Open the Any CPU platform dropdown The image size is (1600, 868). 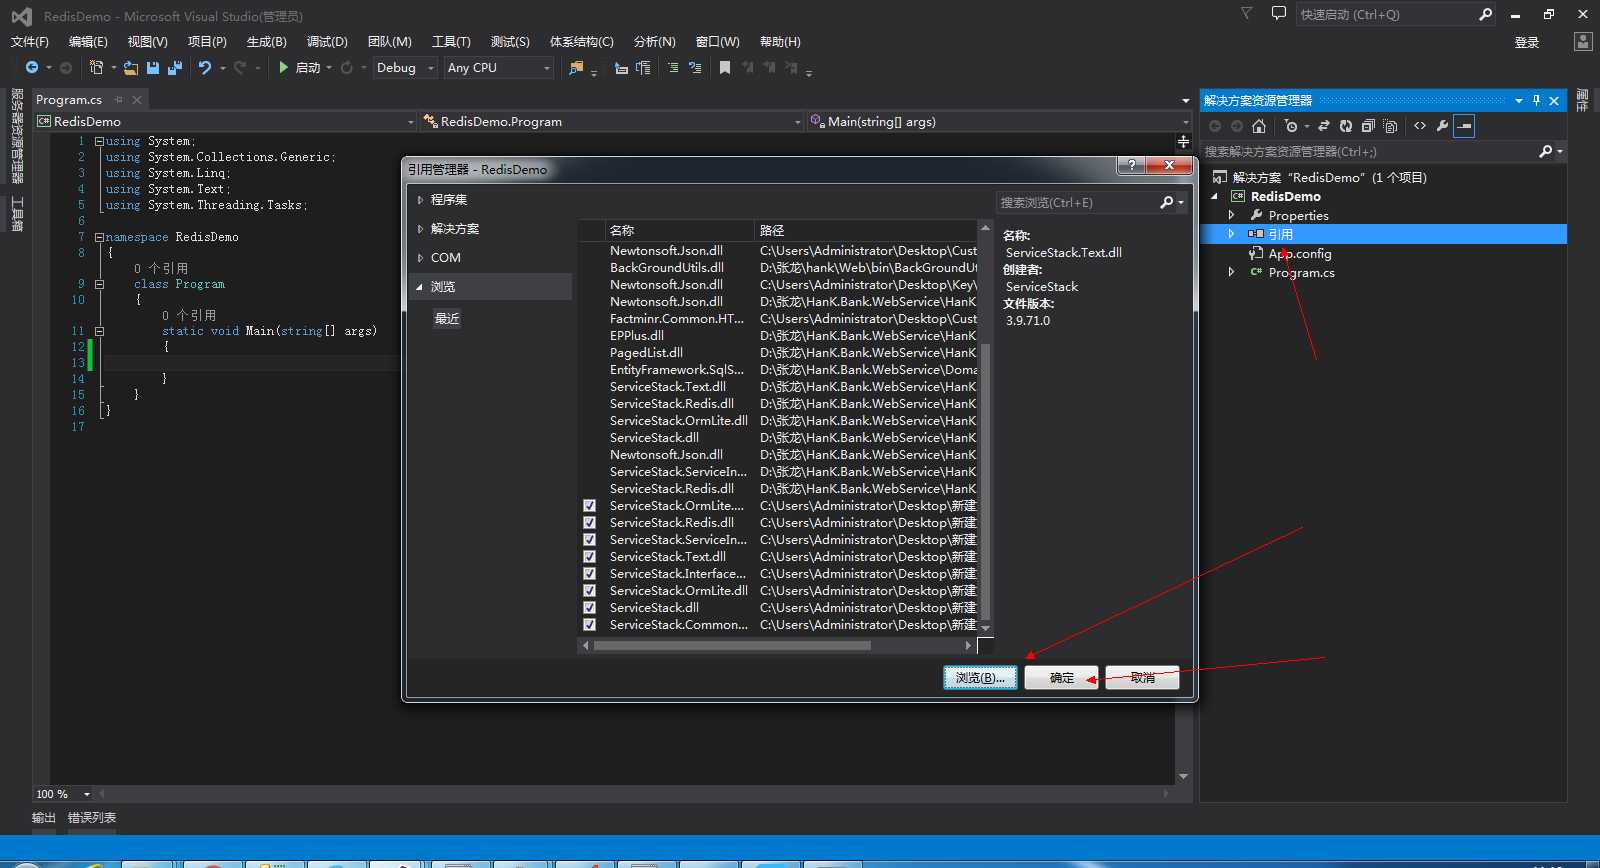point(499,68)
